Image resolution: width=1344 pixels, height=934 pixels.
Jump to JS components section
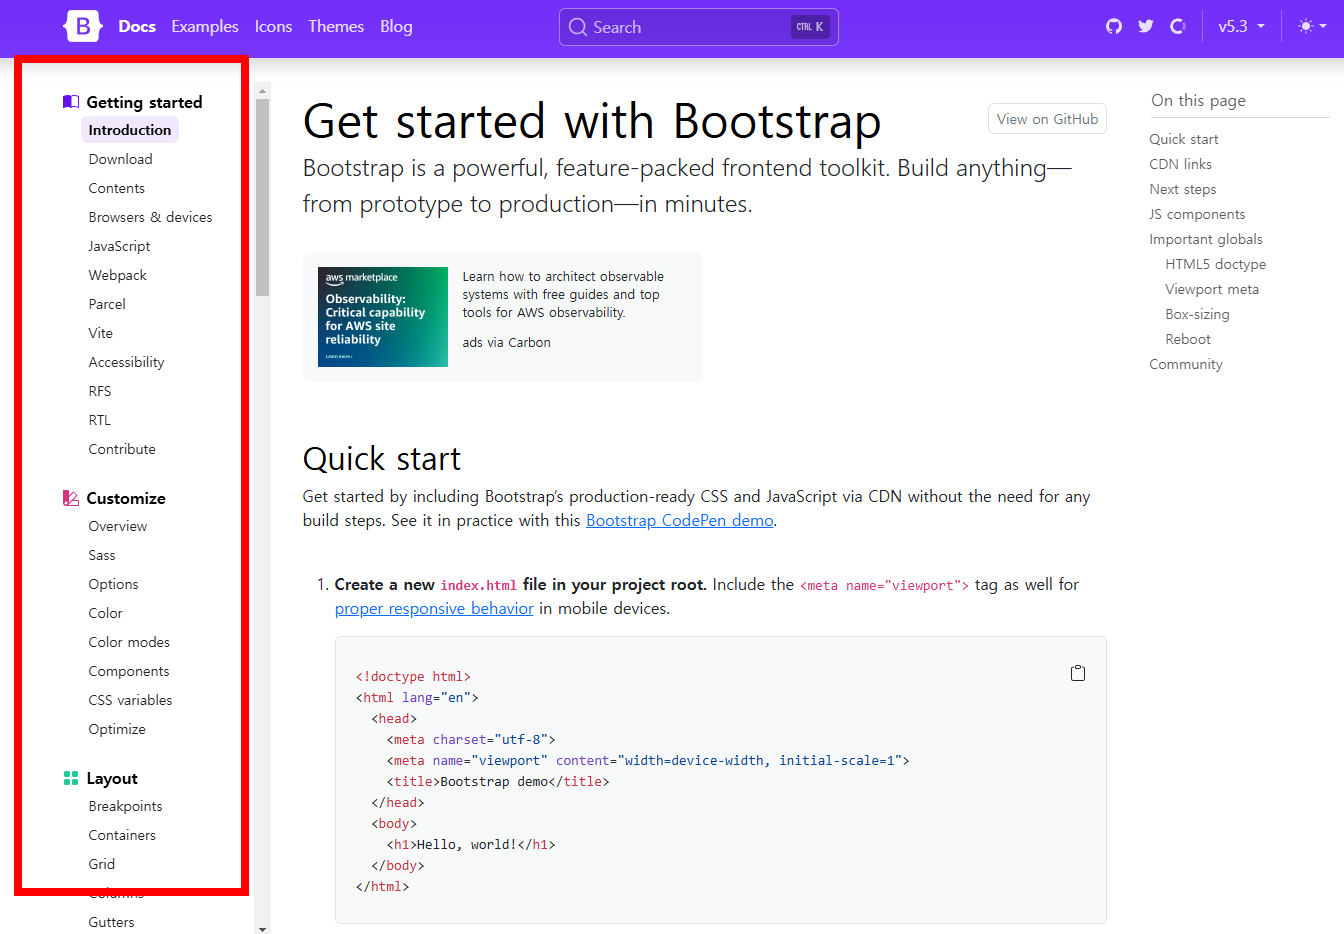click(x=1197, y=214)
